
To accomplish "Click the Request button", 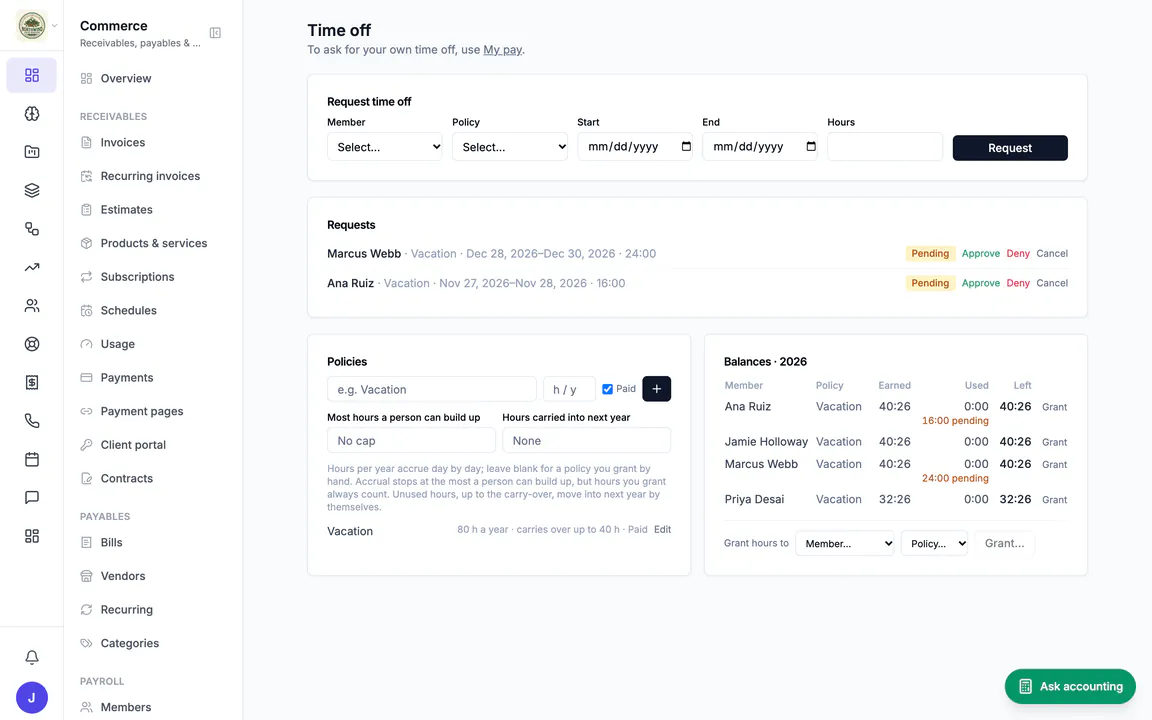I will [x=1009, y=148].
